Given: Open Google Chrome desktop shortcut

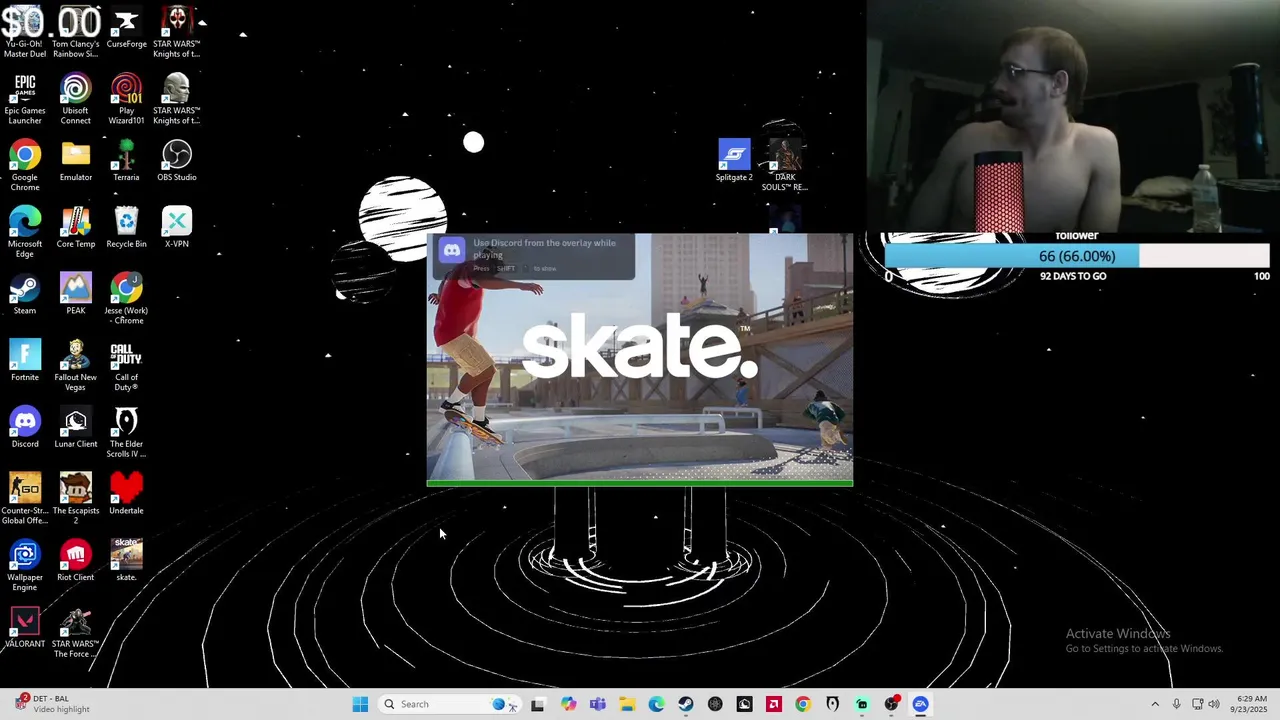Looking at the screenshot, I should tap(25, 166).
